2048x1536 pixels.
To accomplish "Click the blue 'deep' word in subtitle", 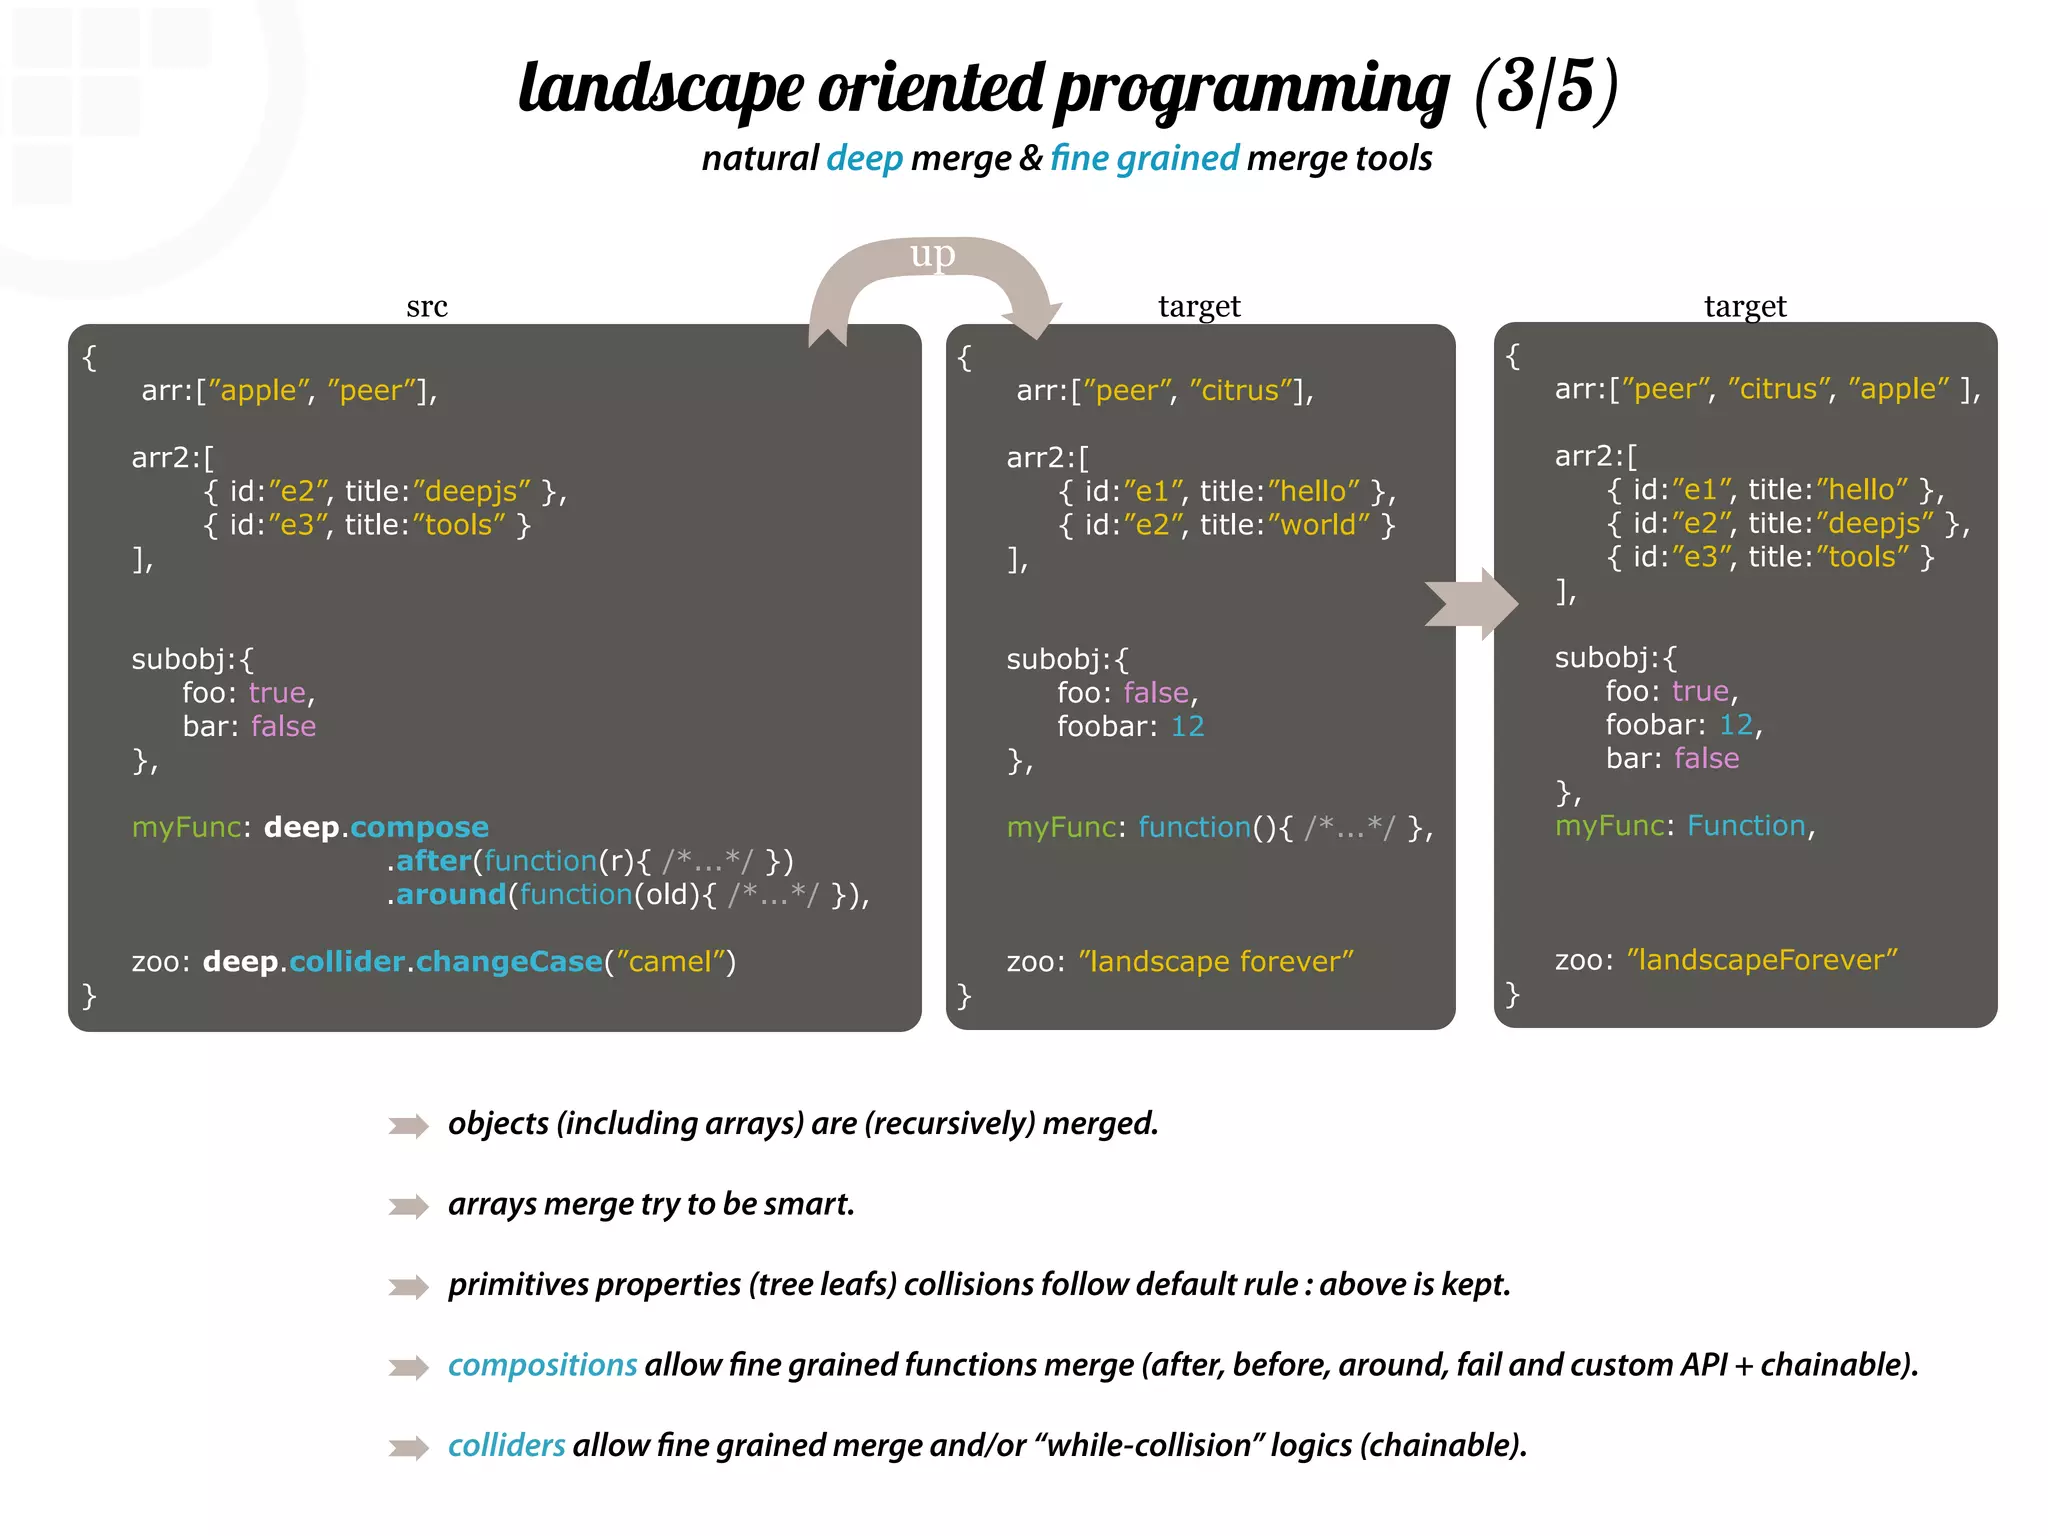I will [864, 159].
